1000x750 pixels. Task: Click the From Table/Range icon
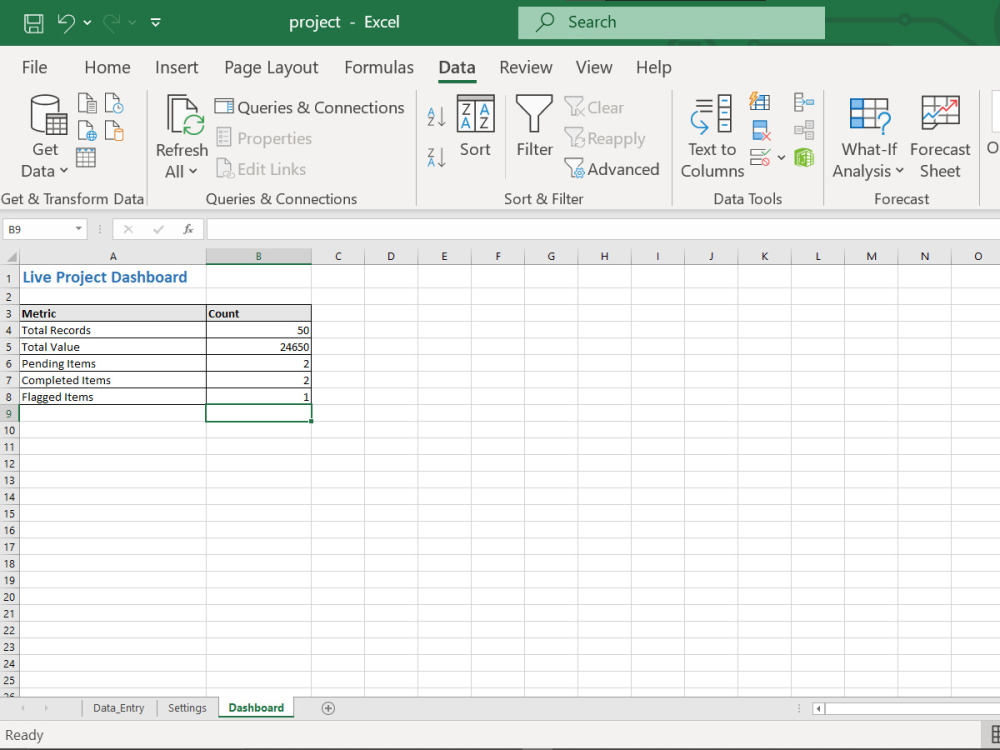click(86, 158)
